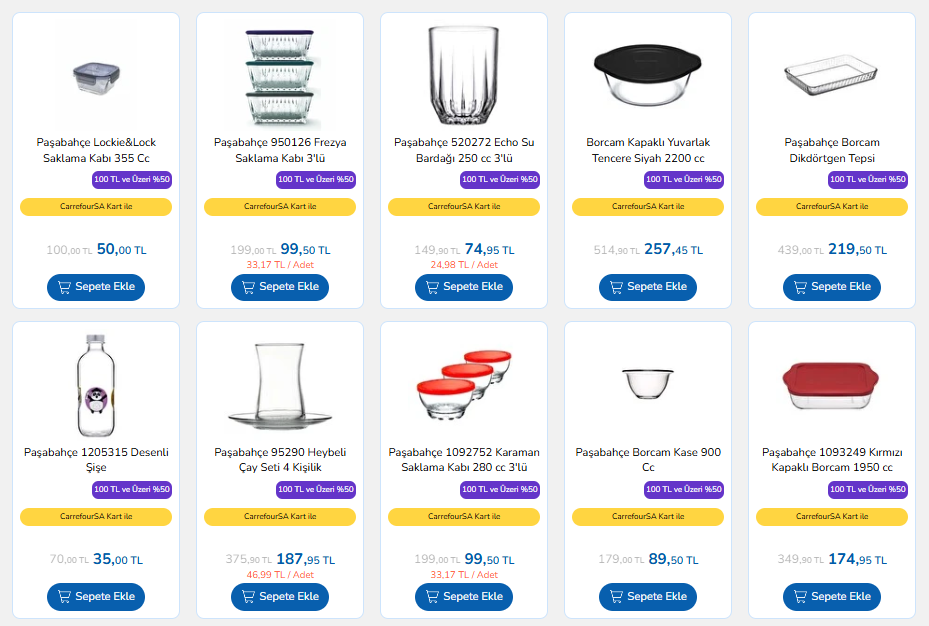Open Paşabahçe 520272 Echo Su Bardağı title

click(464, 150)
